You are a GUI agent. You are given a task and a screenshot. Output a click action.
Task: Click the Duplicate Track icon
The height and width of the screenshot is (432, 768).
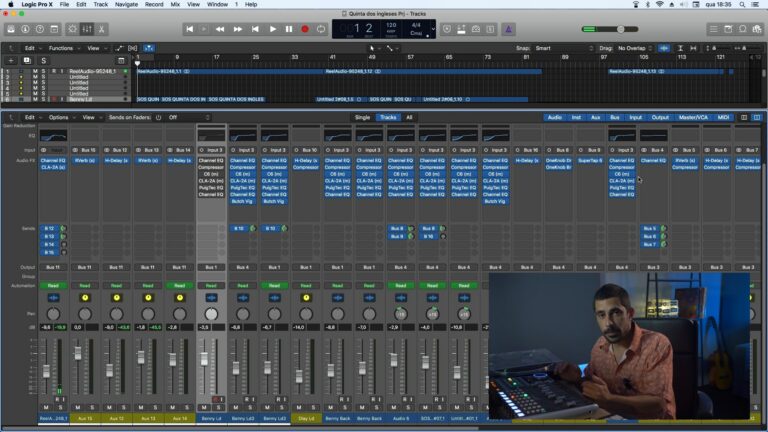pos(27,60)
